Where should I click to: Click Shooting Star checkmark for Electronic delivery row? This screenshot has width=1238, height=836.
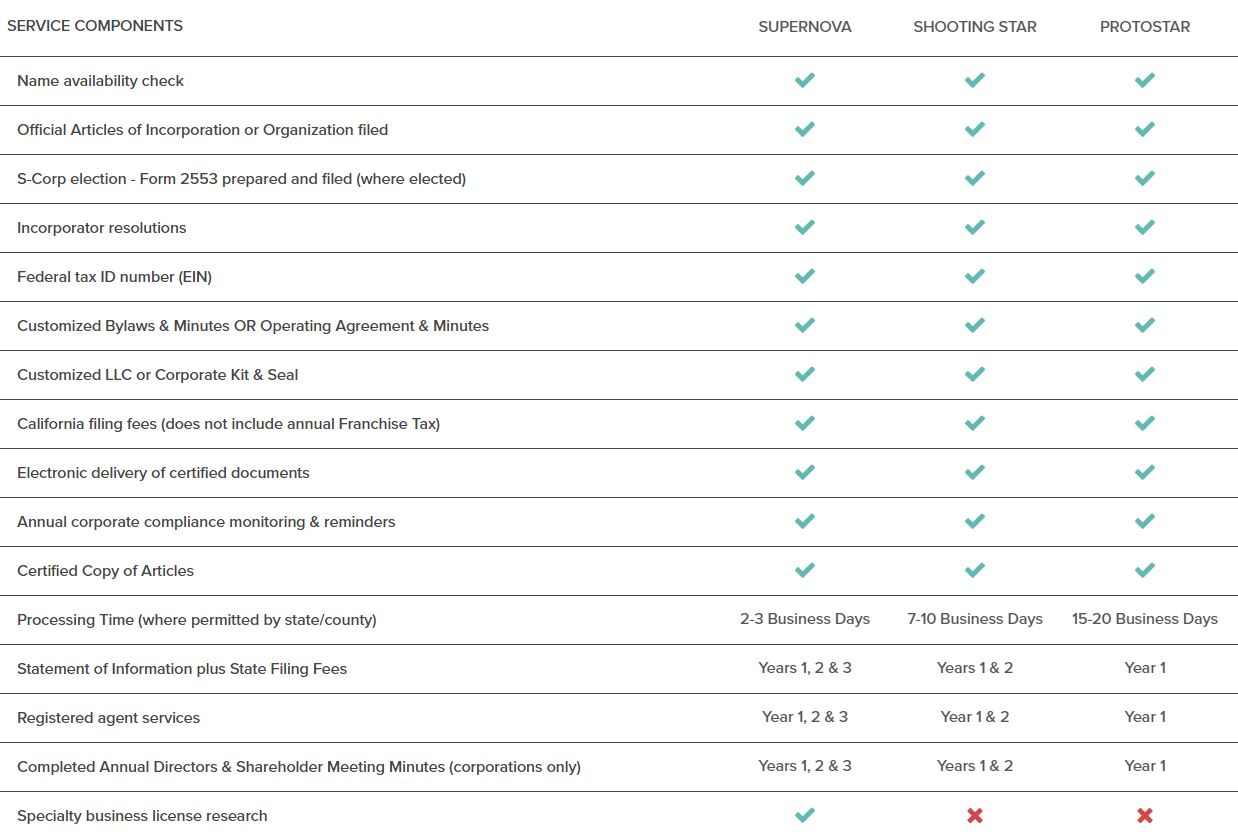pos(975,472)
